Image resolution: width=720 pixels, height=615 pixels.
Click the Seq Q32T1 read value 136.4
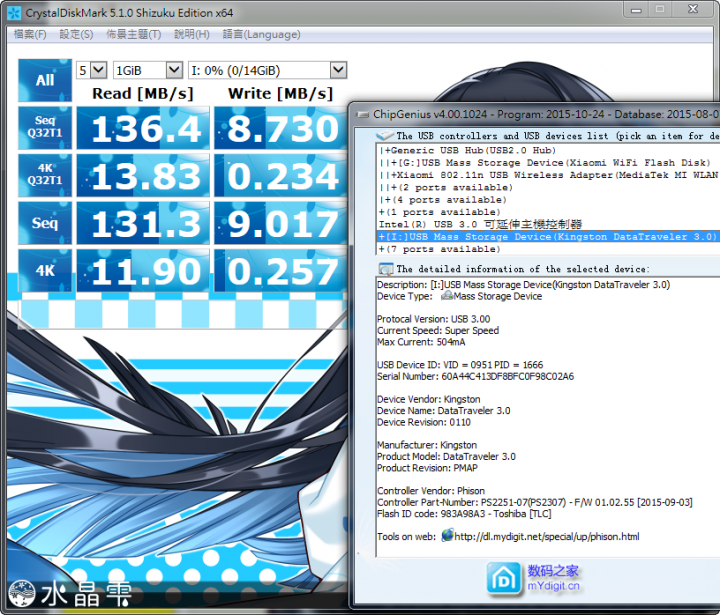click(143, 128)
